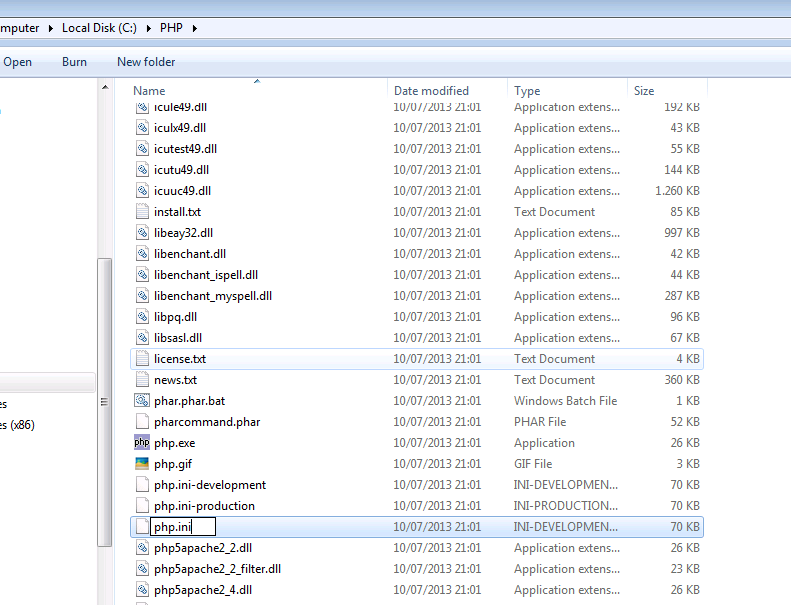Click the icutu49.dll file icon
The height and width of the screenshot is (605, 791).
(142, 170)
